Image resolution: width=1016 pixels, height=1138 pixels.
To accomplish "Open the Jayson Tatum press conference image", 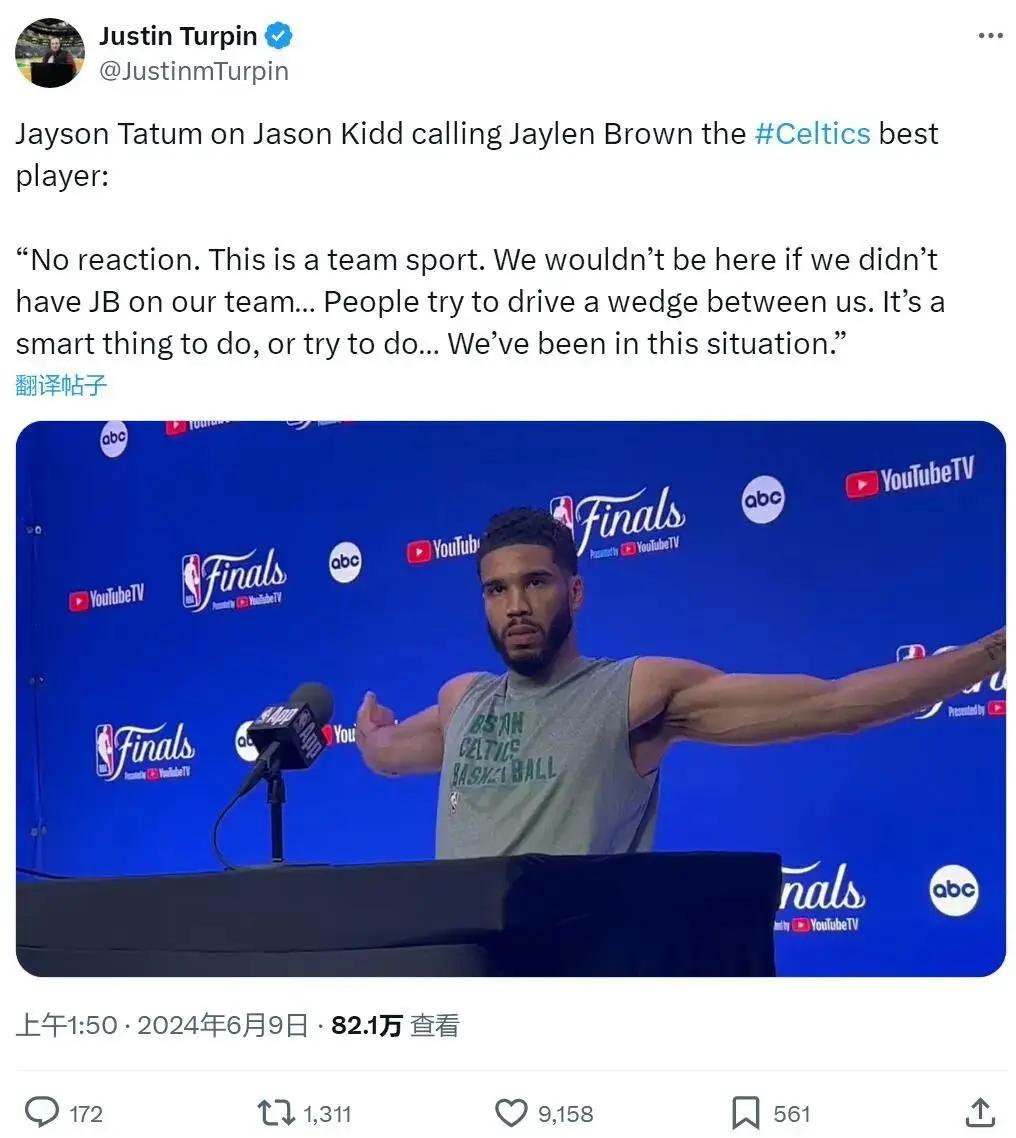I will pos(511,698).
